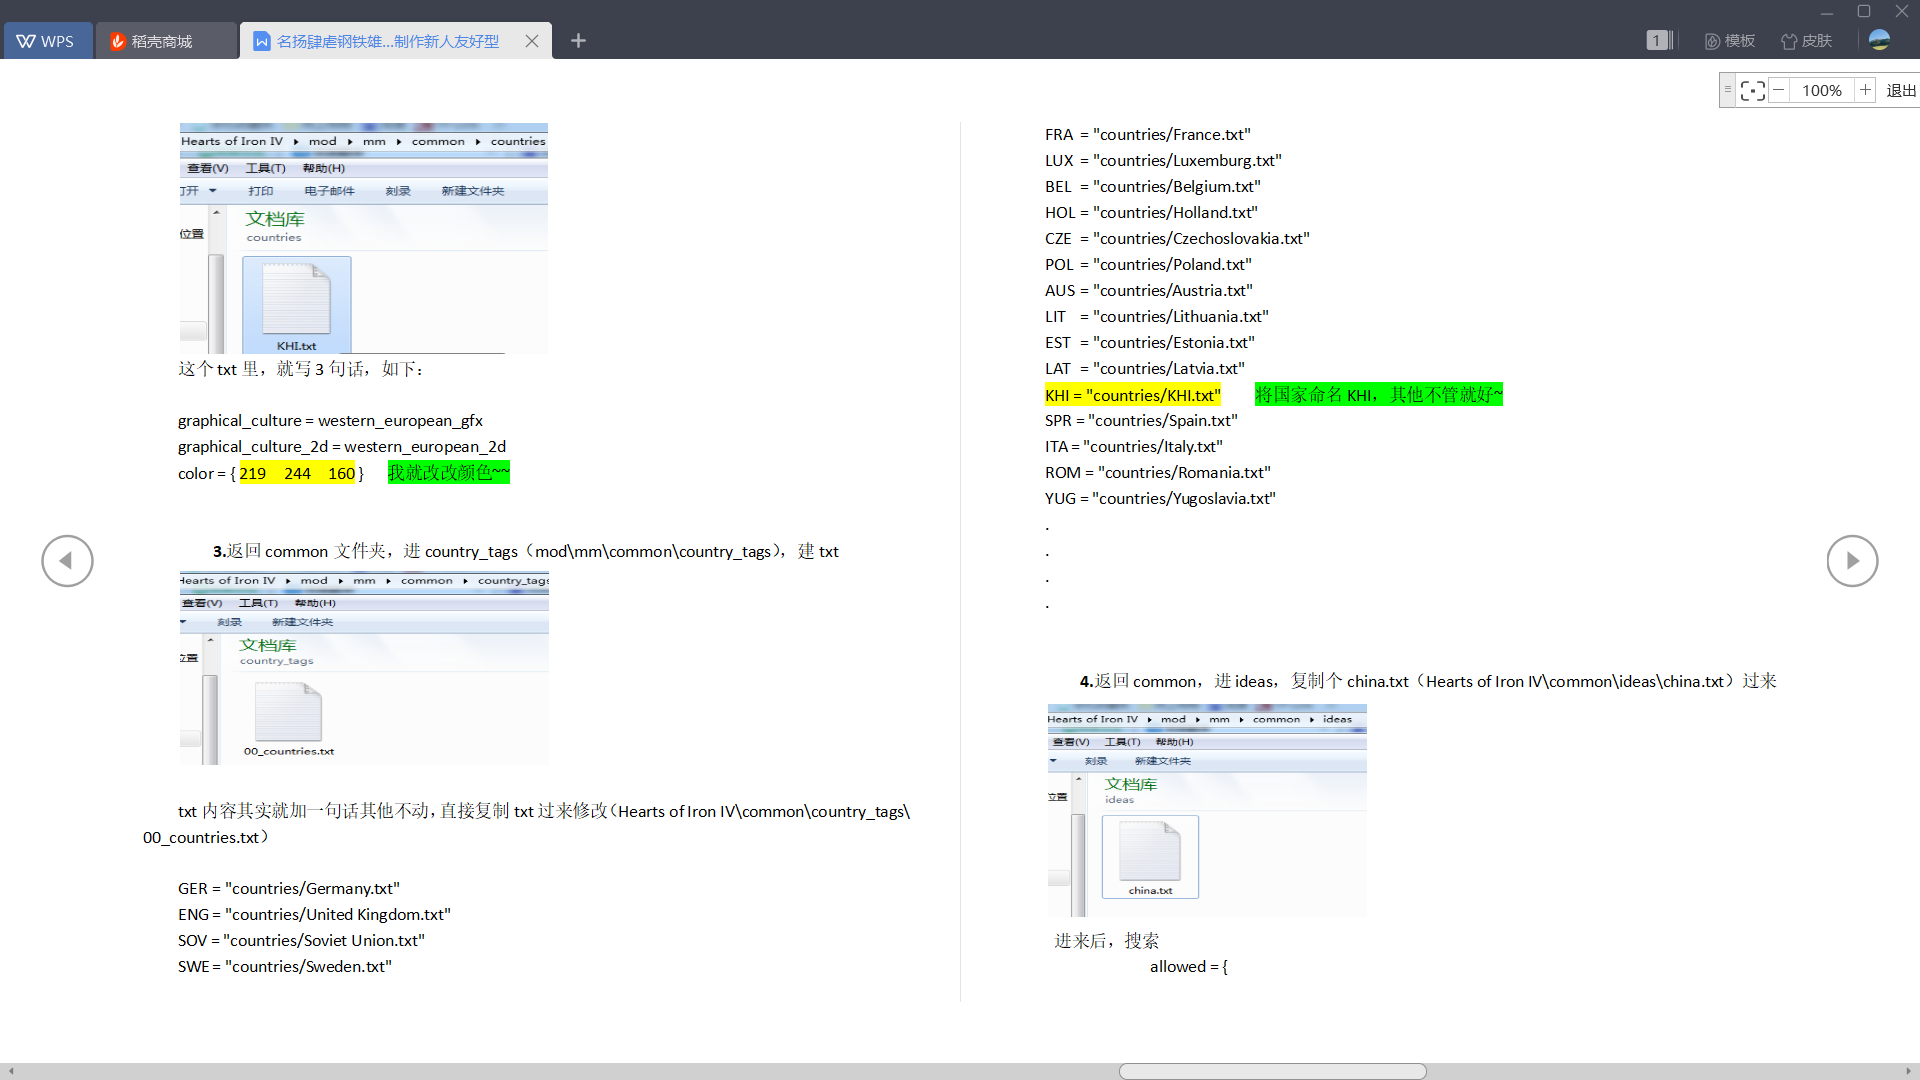Click the line ITA = countries/Italy.txt
Viewport: 1920px width, 1080px height.
pos(1134,446)
